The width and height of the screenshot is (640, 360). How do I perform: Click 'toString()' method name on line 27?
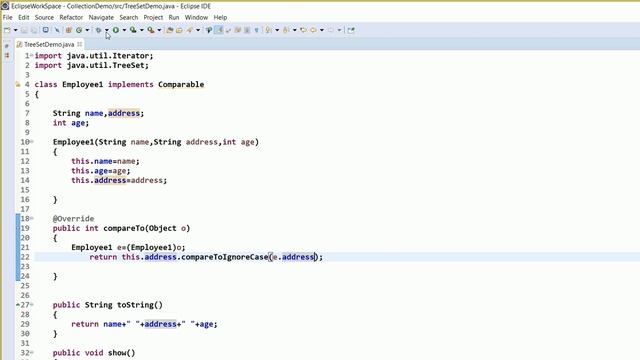coord(140,304)
